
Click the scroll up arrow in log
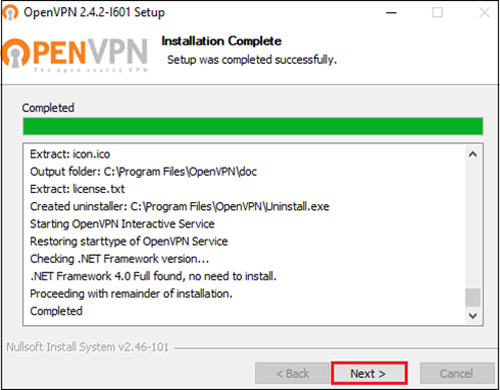point(473,154)
